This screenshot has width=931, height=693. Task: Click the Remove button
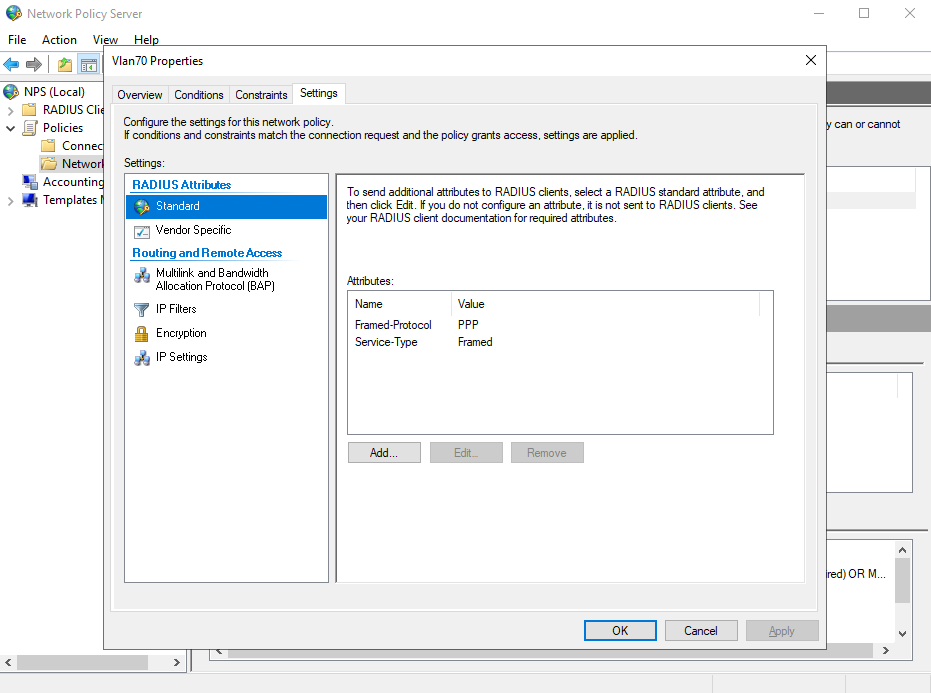(547, 452)
